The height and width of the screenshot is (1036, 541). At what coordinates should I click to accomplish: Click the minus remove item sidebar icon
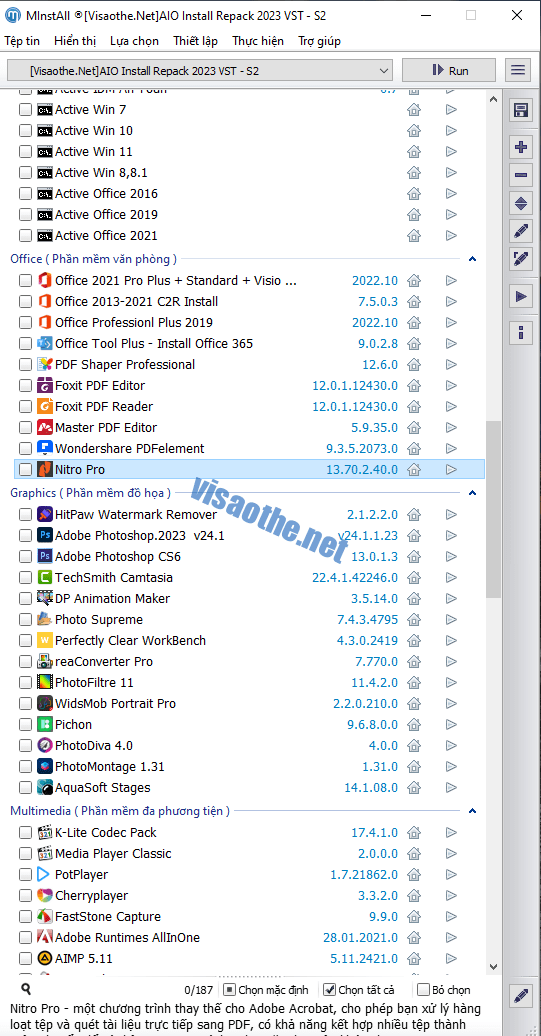(521, 175)
